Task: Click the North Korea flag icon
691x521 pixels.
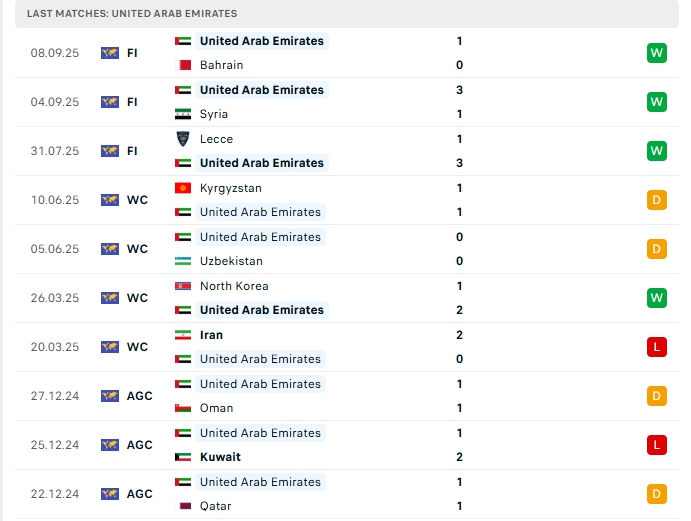Action: point(183,286)
